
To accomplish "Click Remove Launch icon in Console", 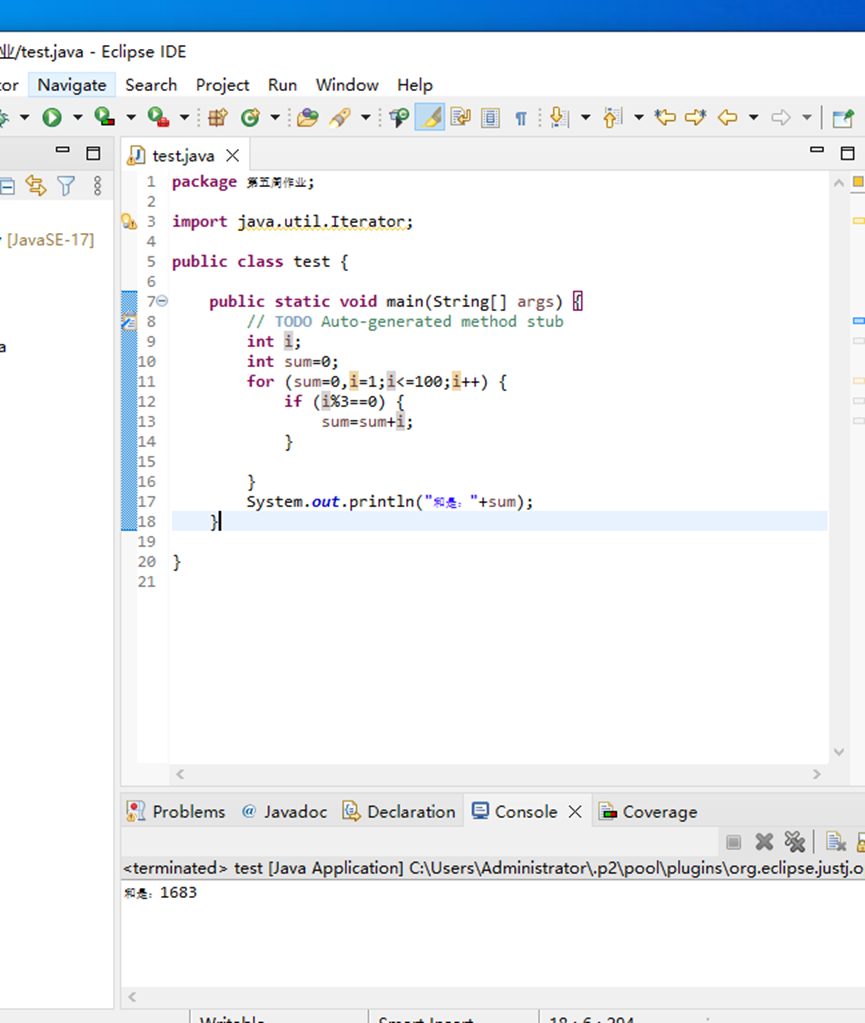I will pyautogui.click(x=764, y=842).
